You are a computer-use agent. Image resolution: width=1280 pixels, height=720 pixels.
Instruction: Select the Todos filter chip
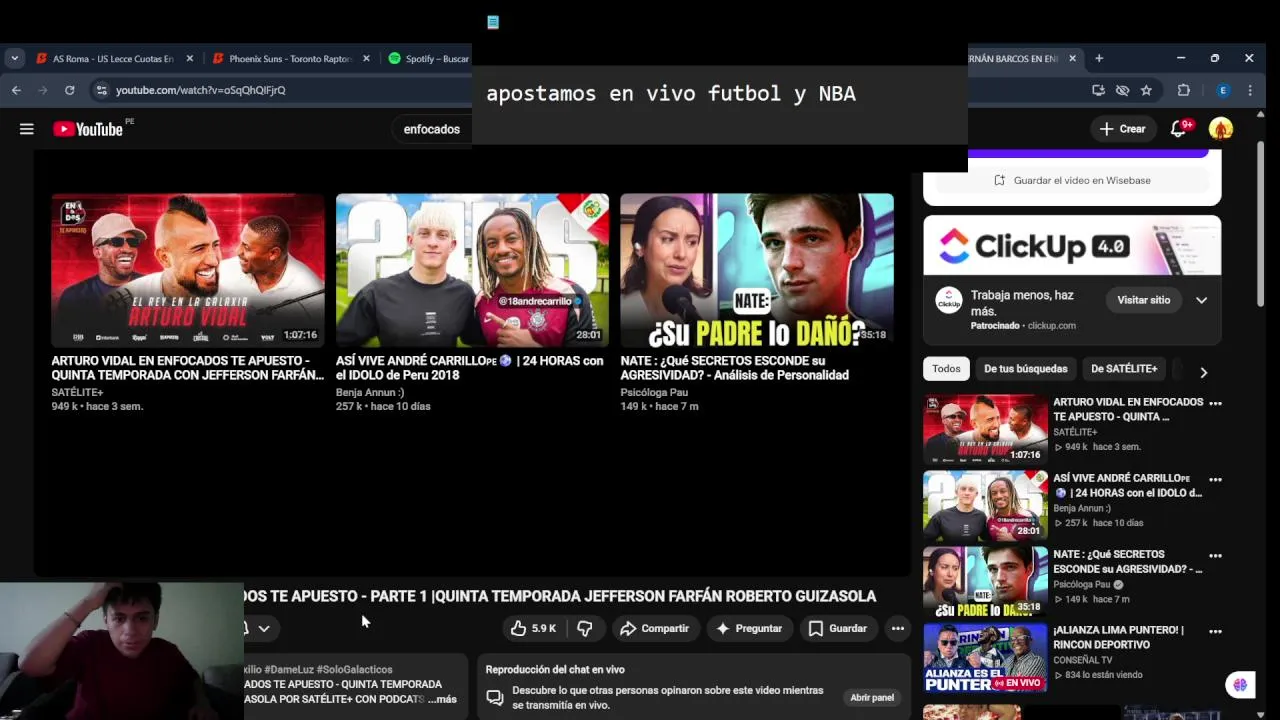pyautogui.click(x=946, y=369)
